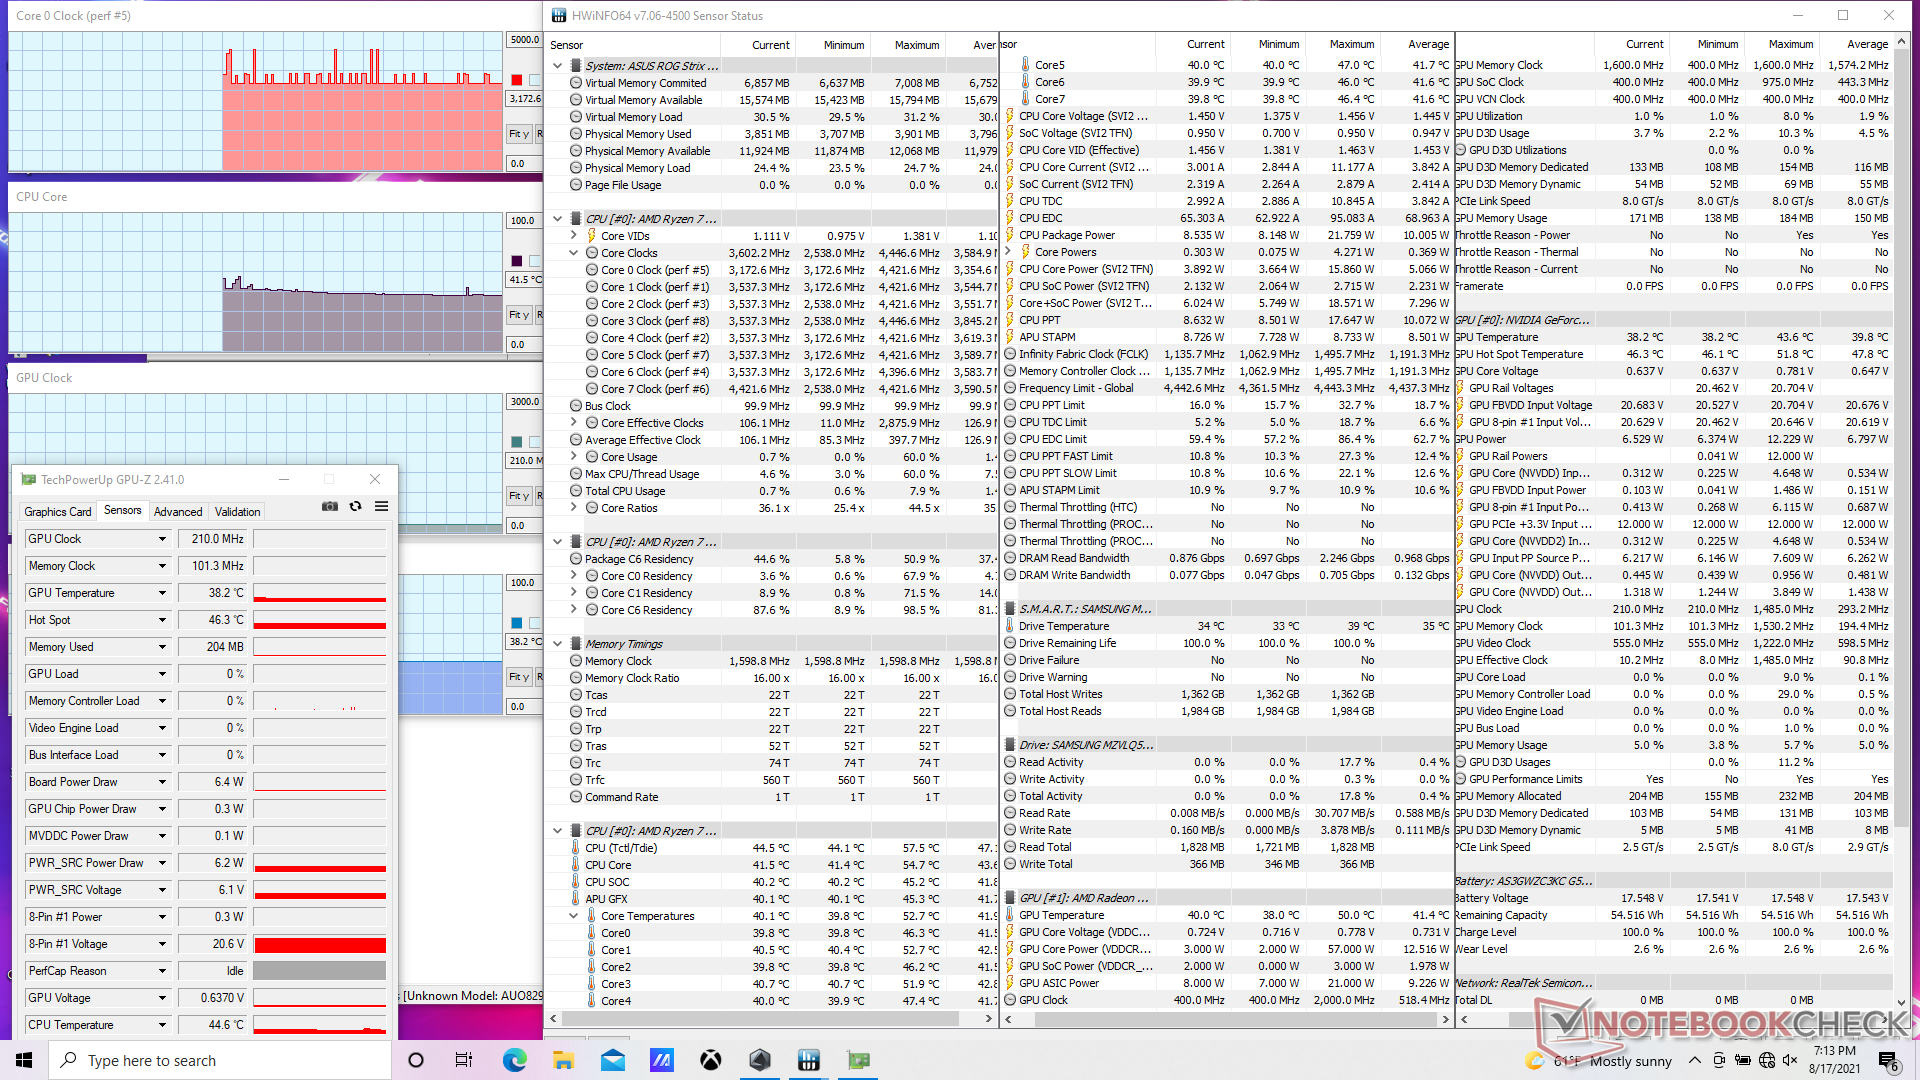
Task: Collapse Core Temperatures tree node
Action: tap(574, 916)
